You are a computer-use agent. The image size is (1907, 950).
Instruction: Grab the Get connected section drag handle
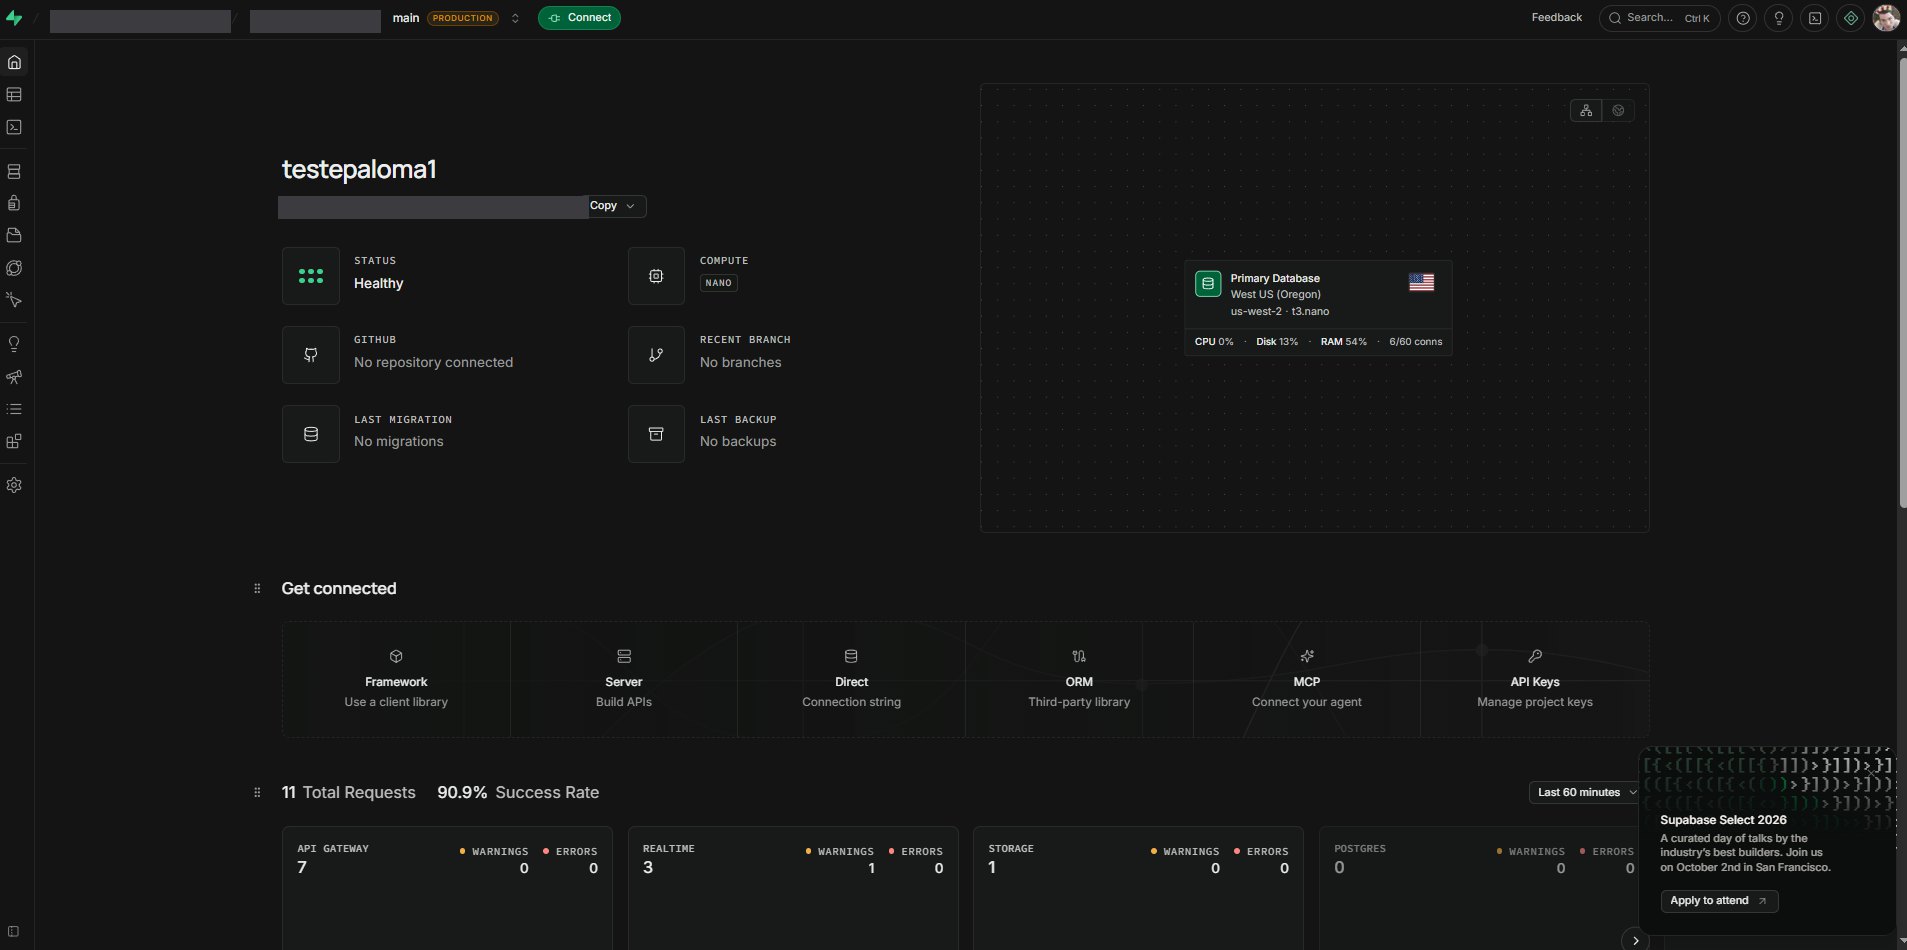pyautogui.click(x=257, y=589)
